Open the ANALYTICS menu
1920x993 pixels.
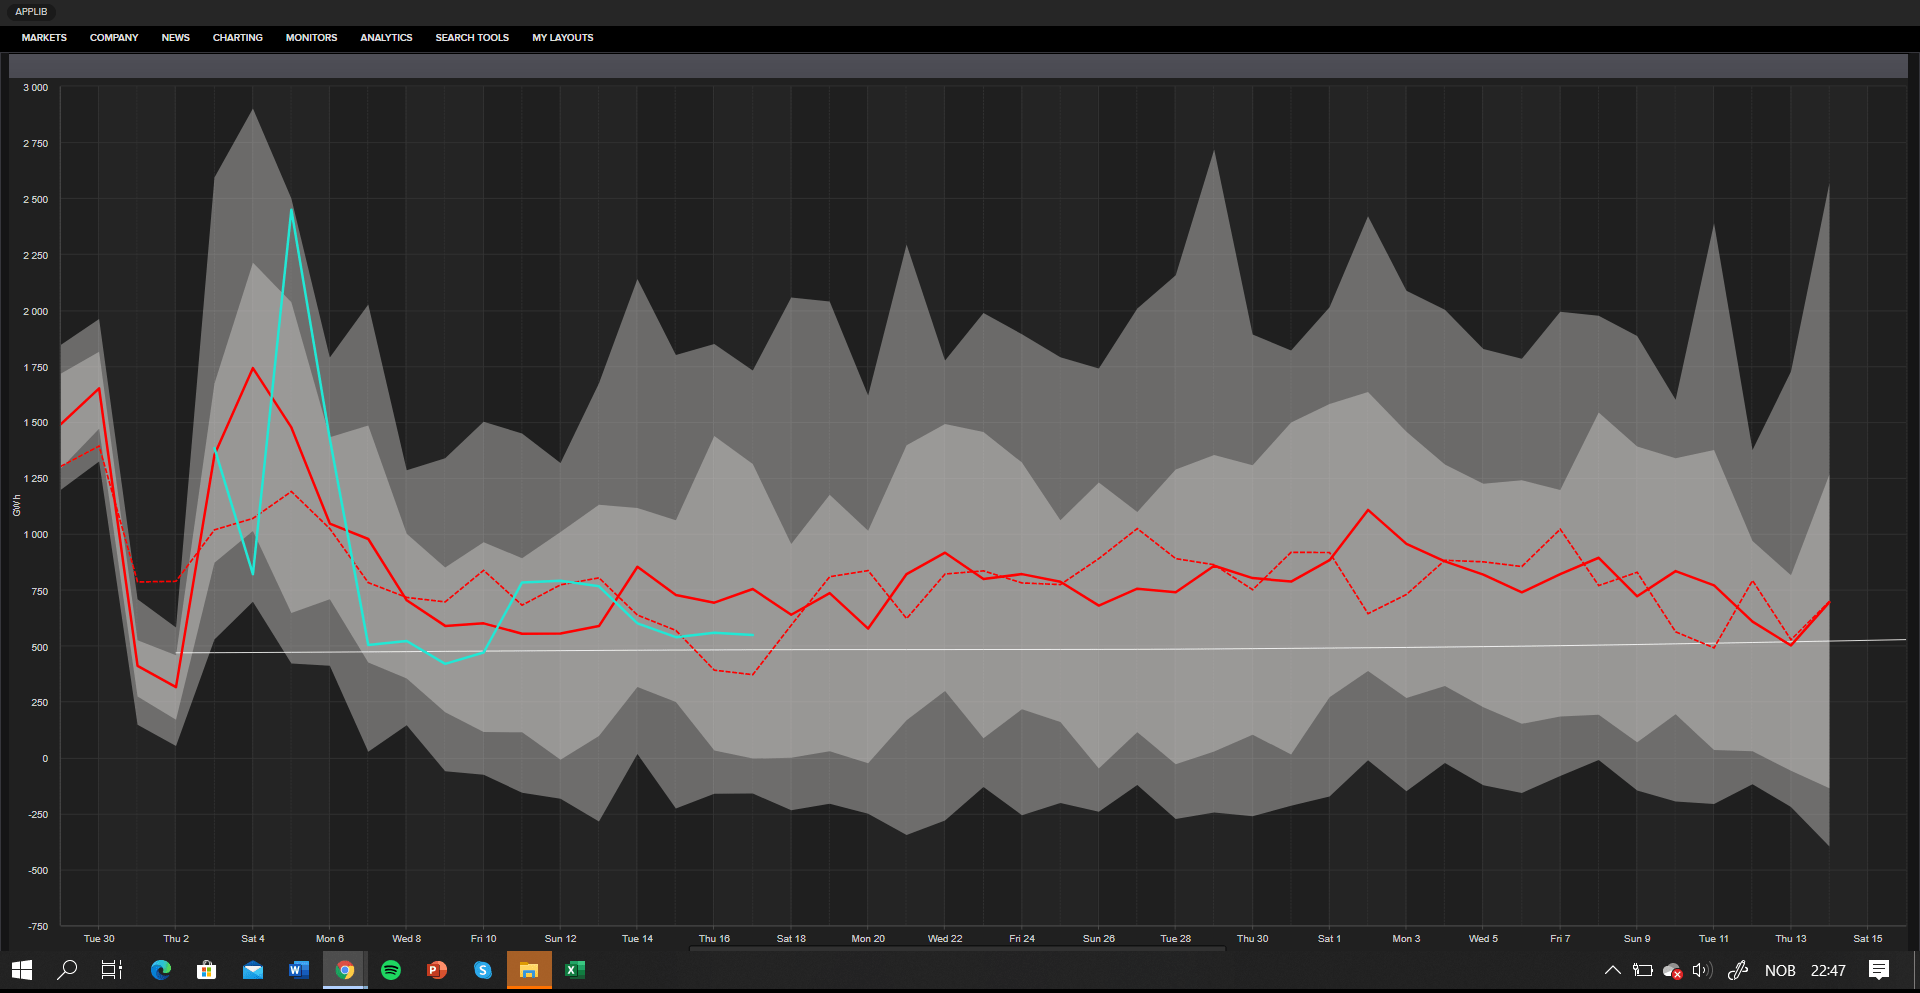pos(386,38)
